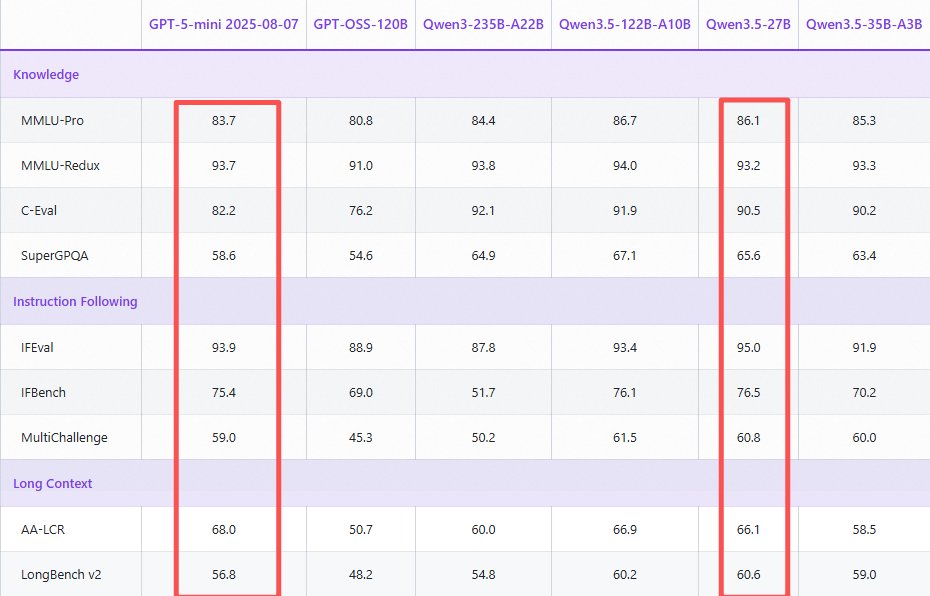
Task: Select the Long Context section heading
Action: tap(53, 483)
